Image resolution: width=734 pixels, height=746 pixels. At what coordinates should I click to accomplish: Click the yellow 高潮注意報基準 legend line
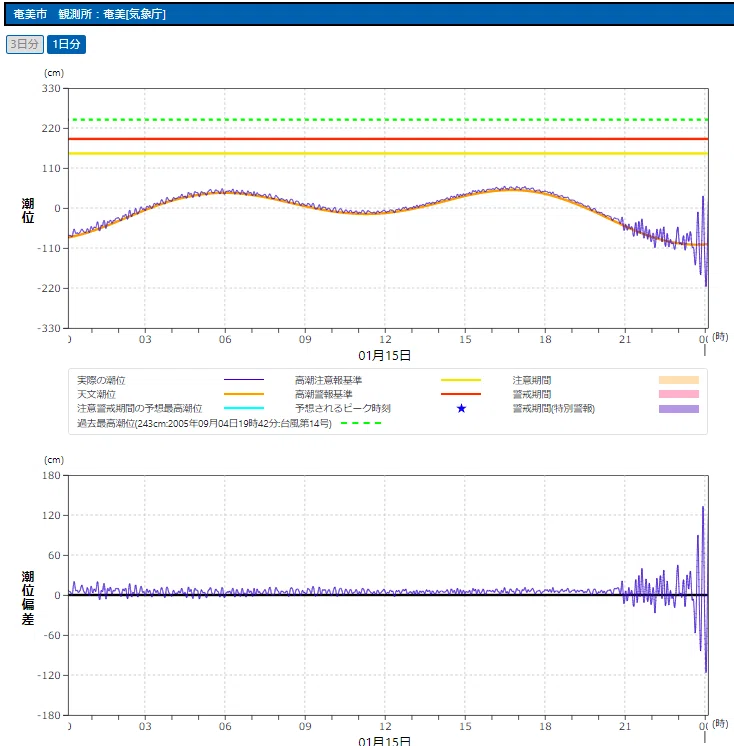[461, 380]
